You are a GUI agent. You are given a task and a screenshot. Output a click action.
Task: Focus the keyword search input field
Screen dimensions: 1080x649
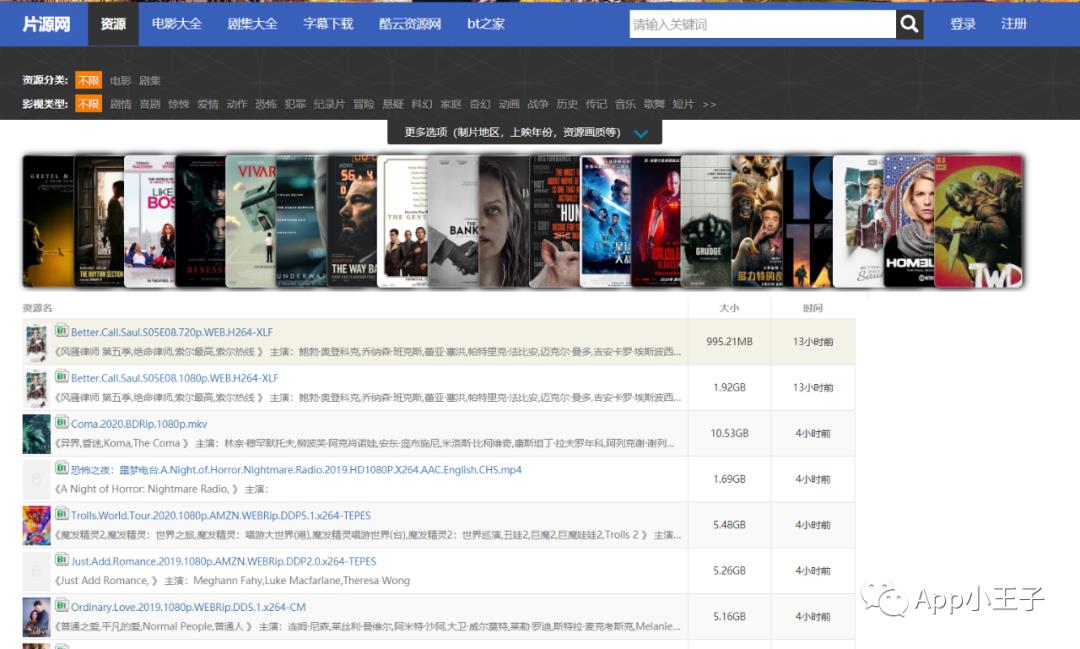click(760, 24)
